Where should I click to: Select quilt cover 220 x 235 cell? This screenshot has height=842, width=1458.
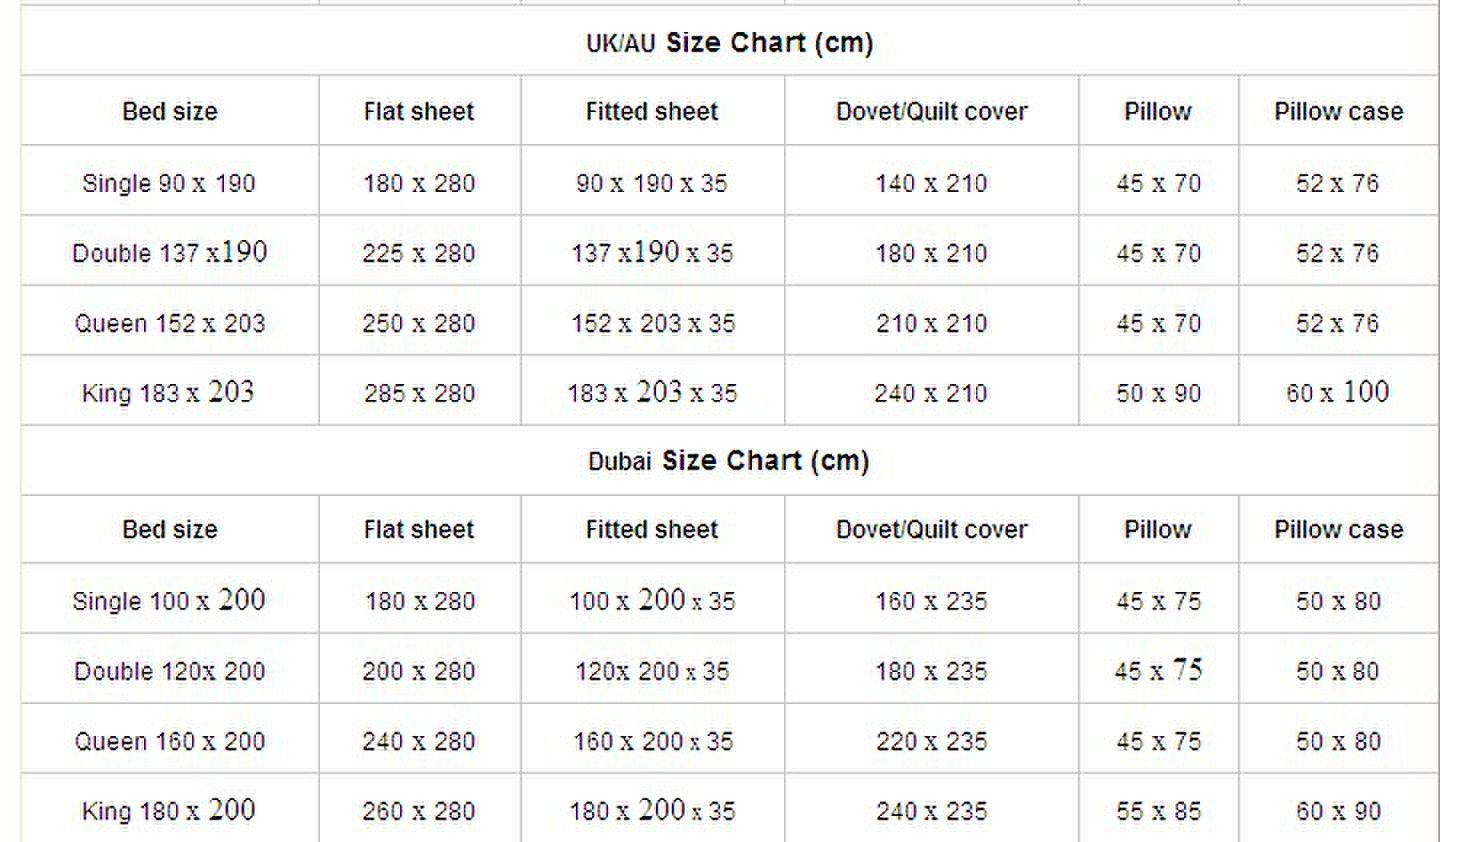931,741
